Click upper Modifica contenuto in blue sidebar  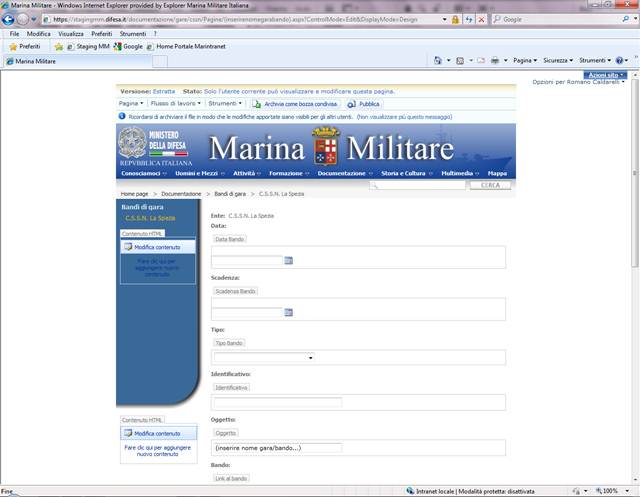pyautogui.click(x=157, y=247)
